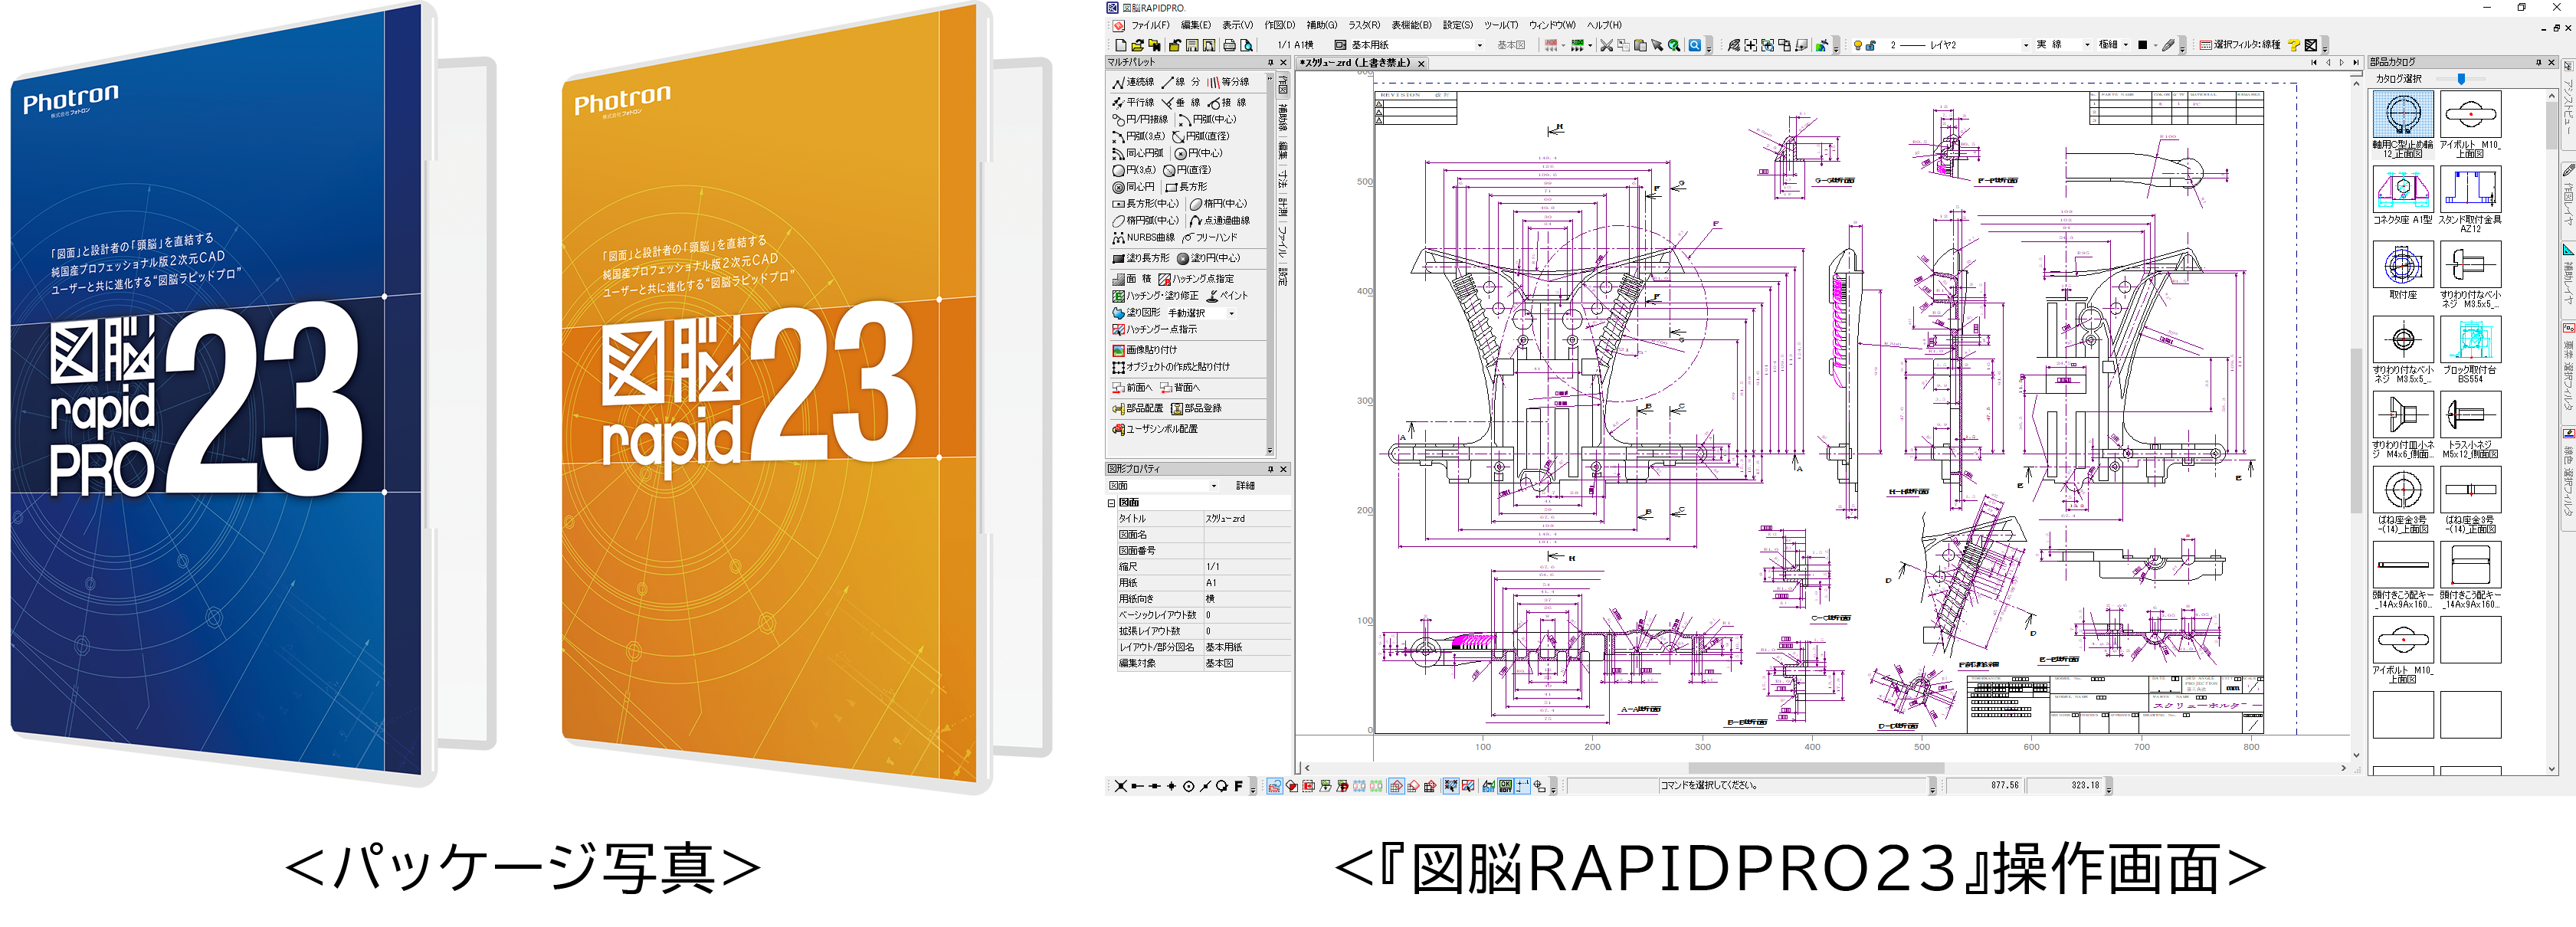Open the 作図(D) menu
This screenshot has width=2576, height=927.
click(x=1279, y=25)
